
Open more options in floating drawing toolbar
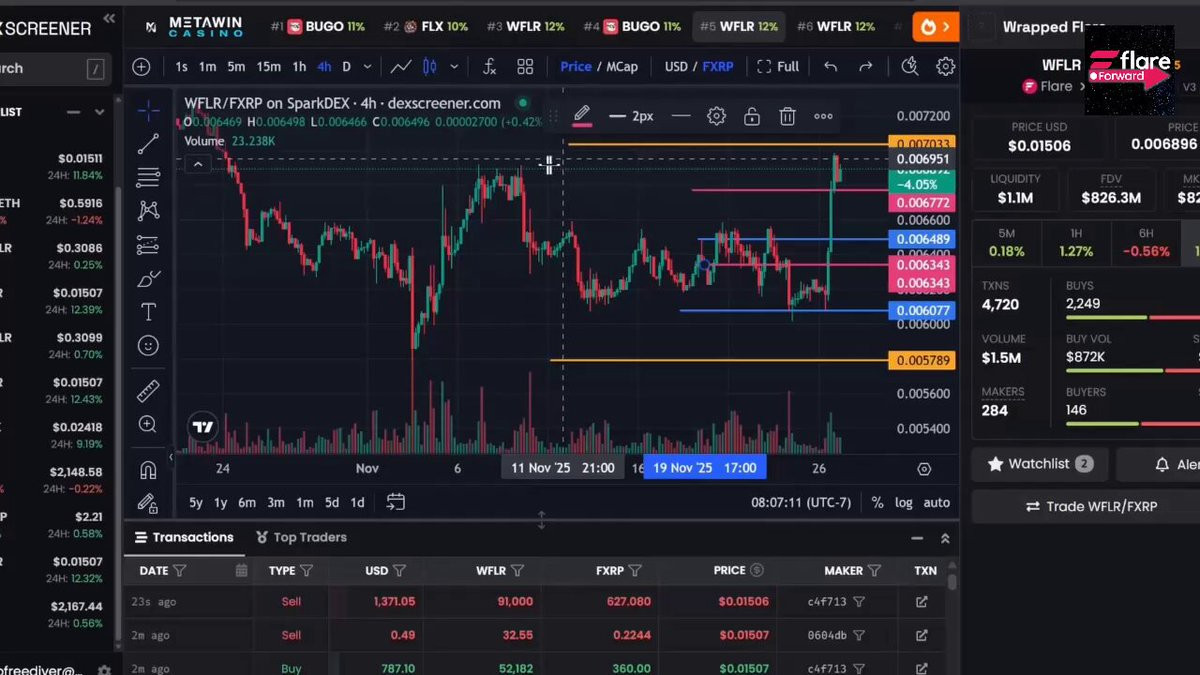(x=823, y=116)
